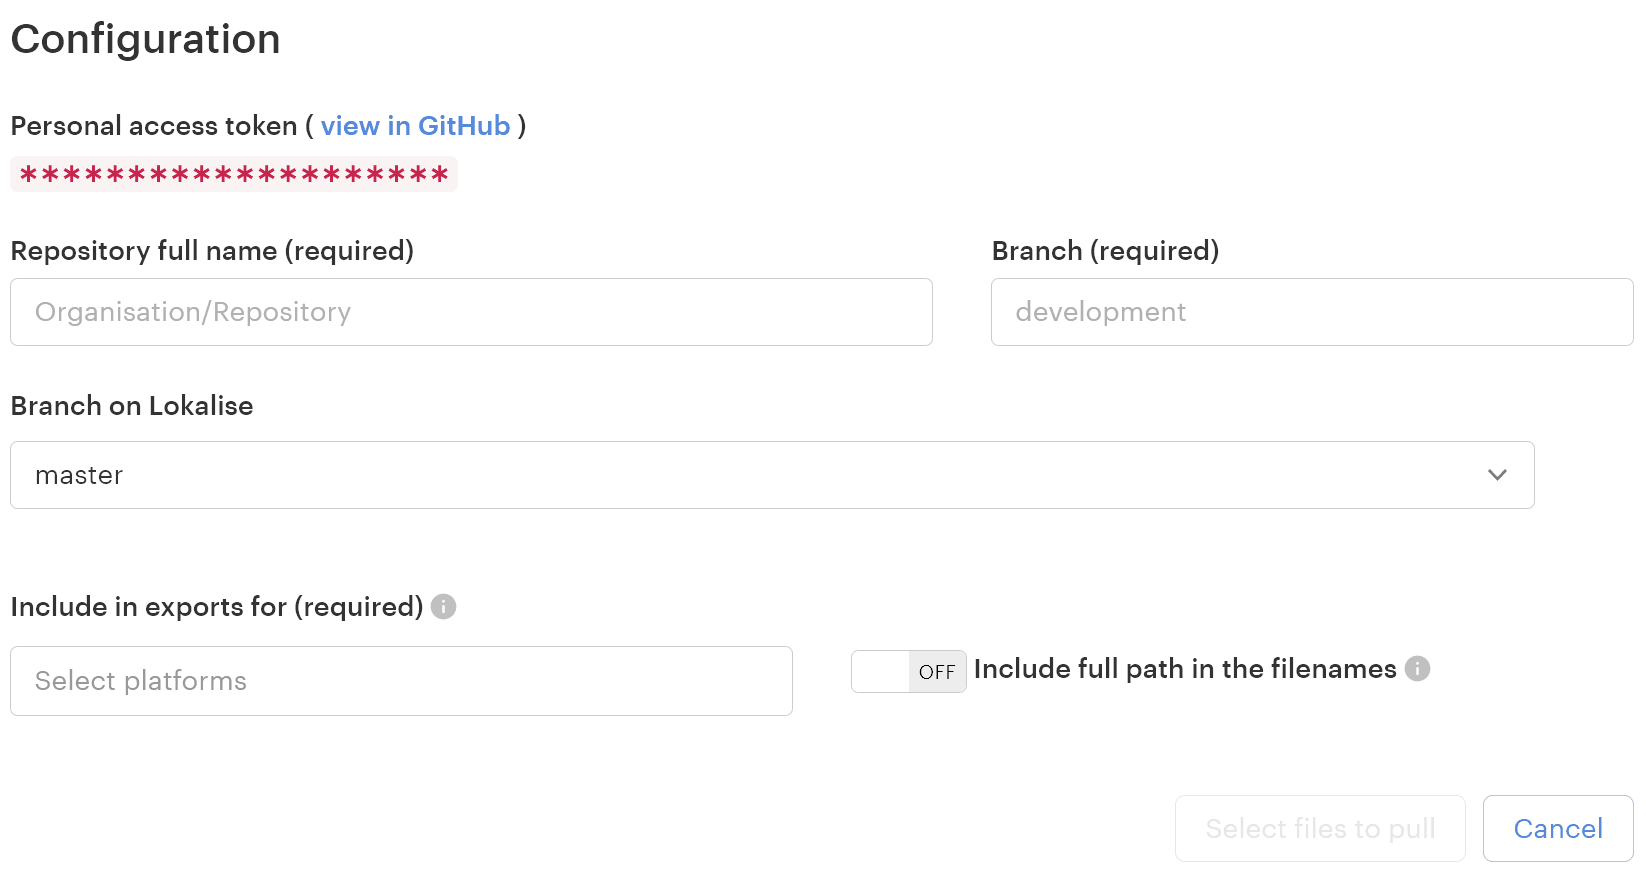Click the OFF text on the filenames switch
The width and height of the screenshot is (1646, 871).
[937, 672]
